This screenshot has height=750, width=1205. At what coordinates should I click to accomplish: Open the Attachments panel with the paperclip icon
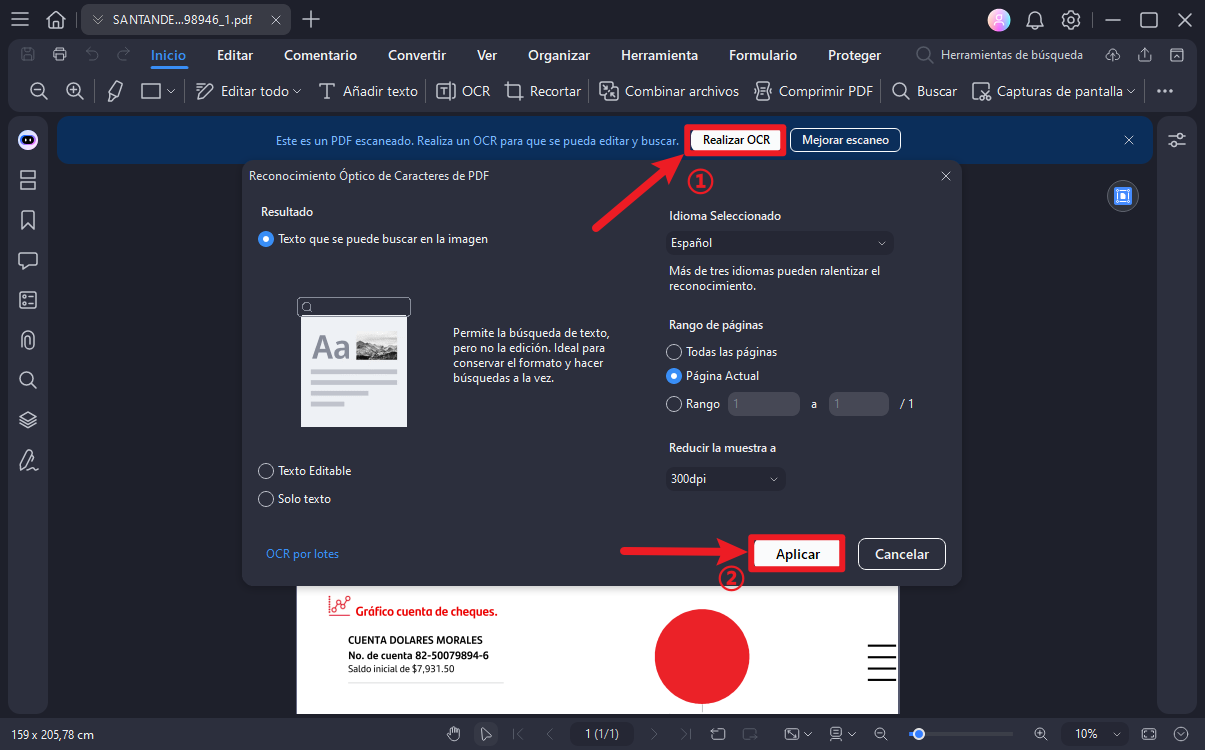(27, 340)
